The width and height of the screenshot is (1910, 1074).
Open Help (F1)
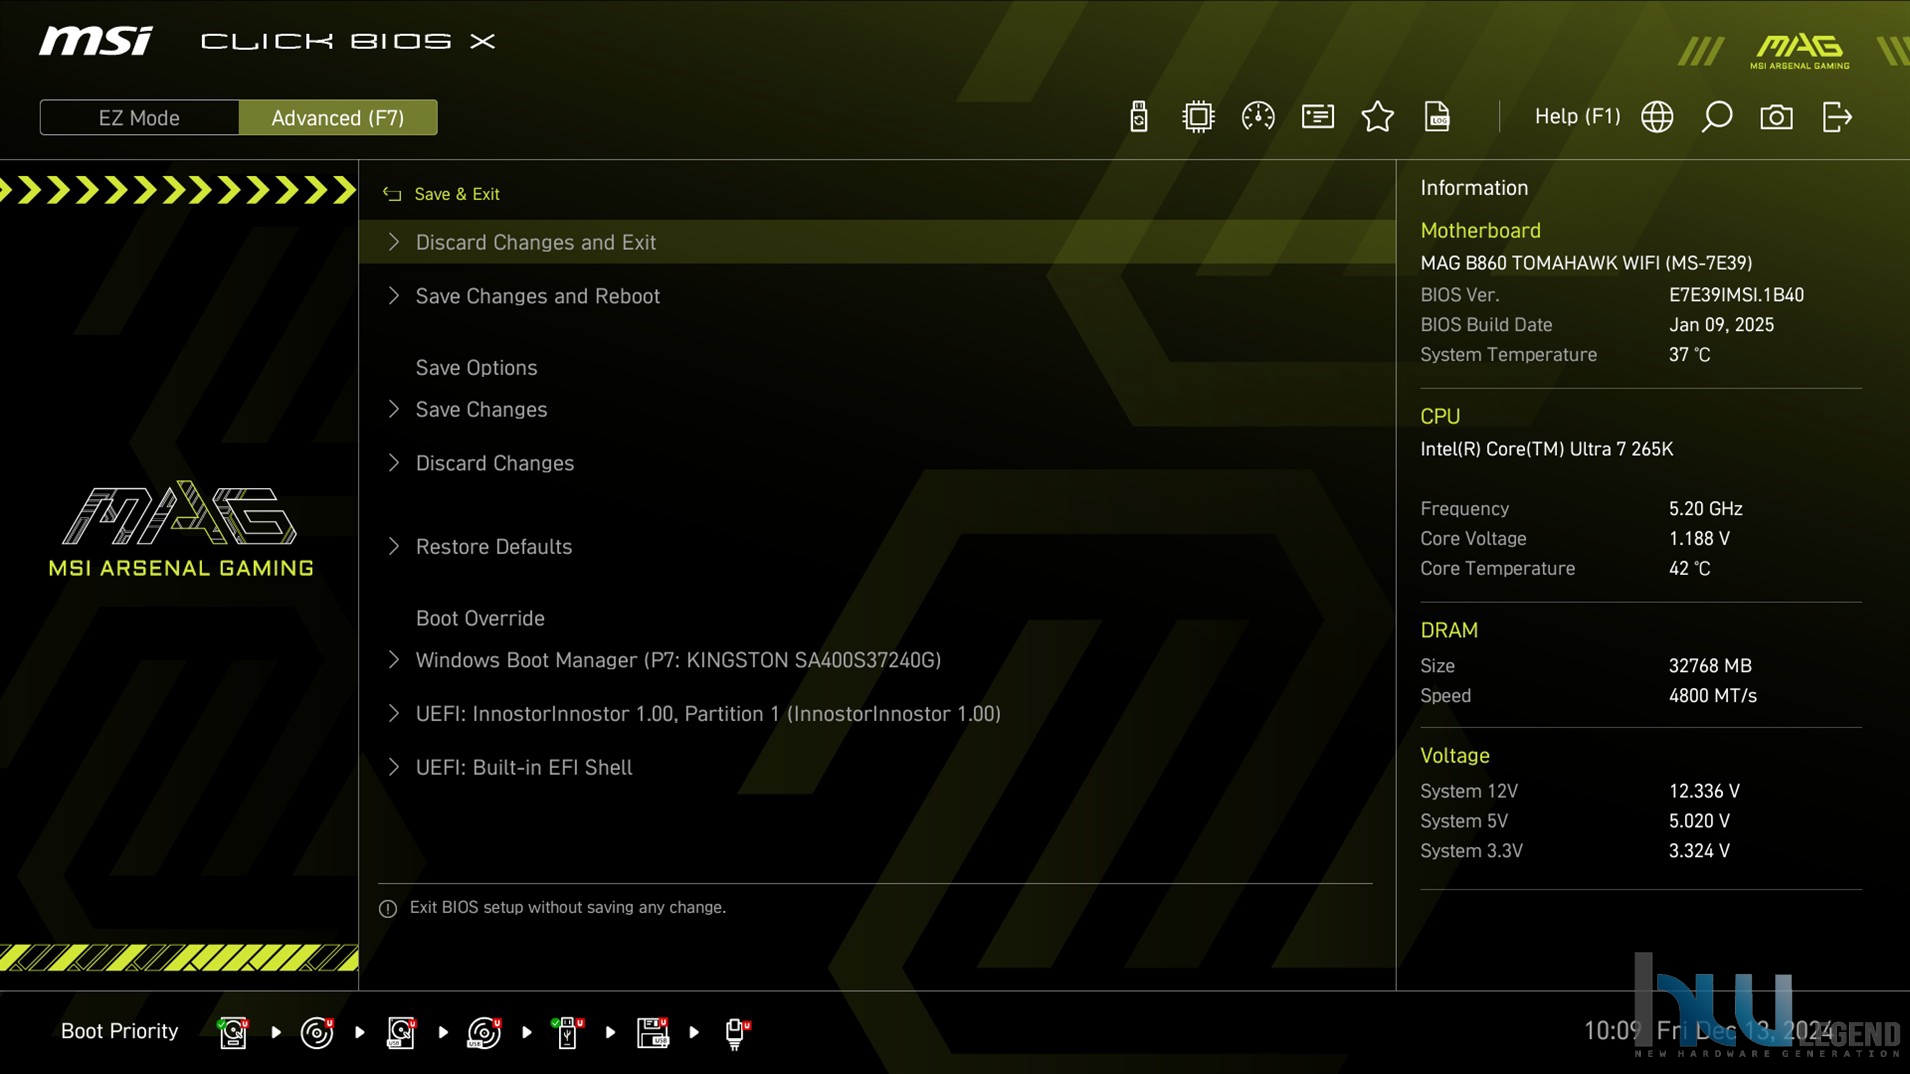pyautogui.click(x=1577, y=116)
